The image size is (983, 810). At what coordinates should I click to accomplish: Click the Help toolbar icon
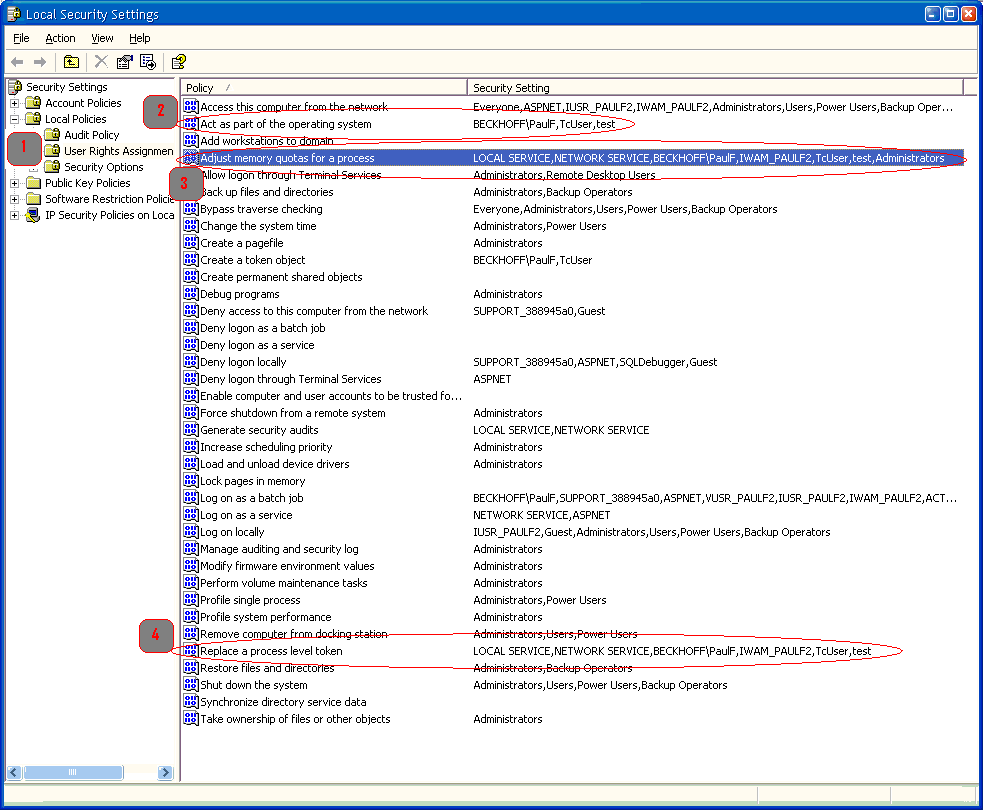(179, 62)
